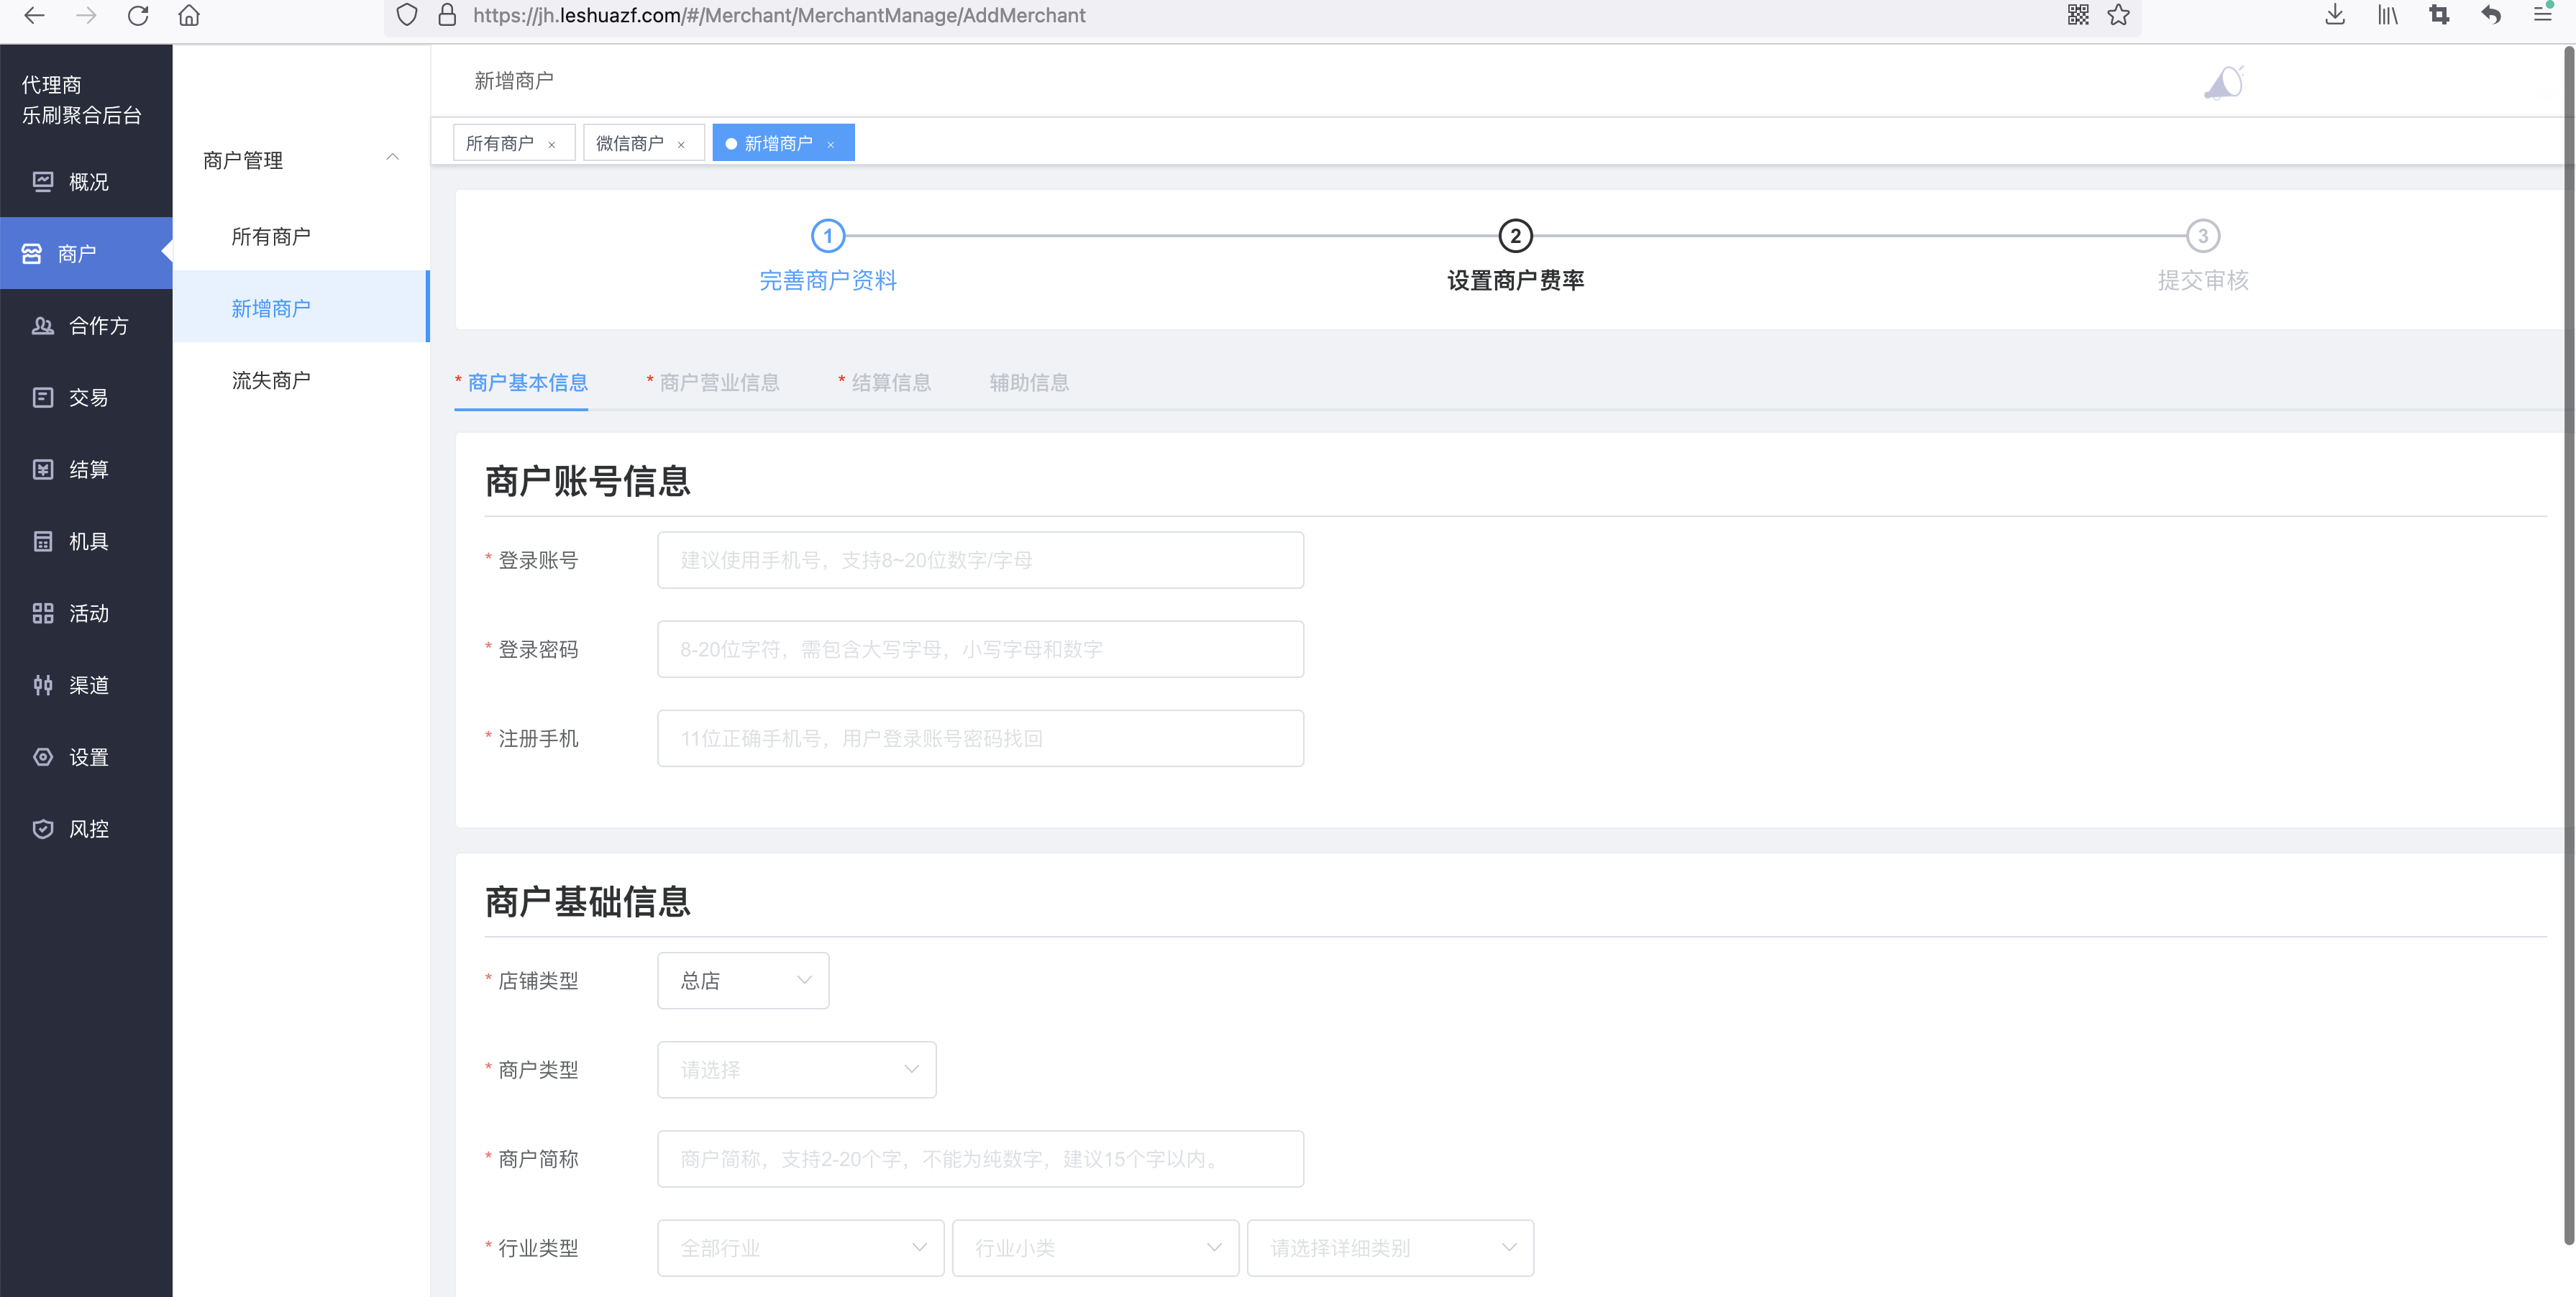This screenshot has width=2576, height=1297.
Task: Click the browser QR code icon
Action: point(2078,15)
